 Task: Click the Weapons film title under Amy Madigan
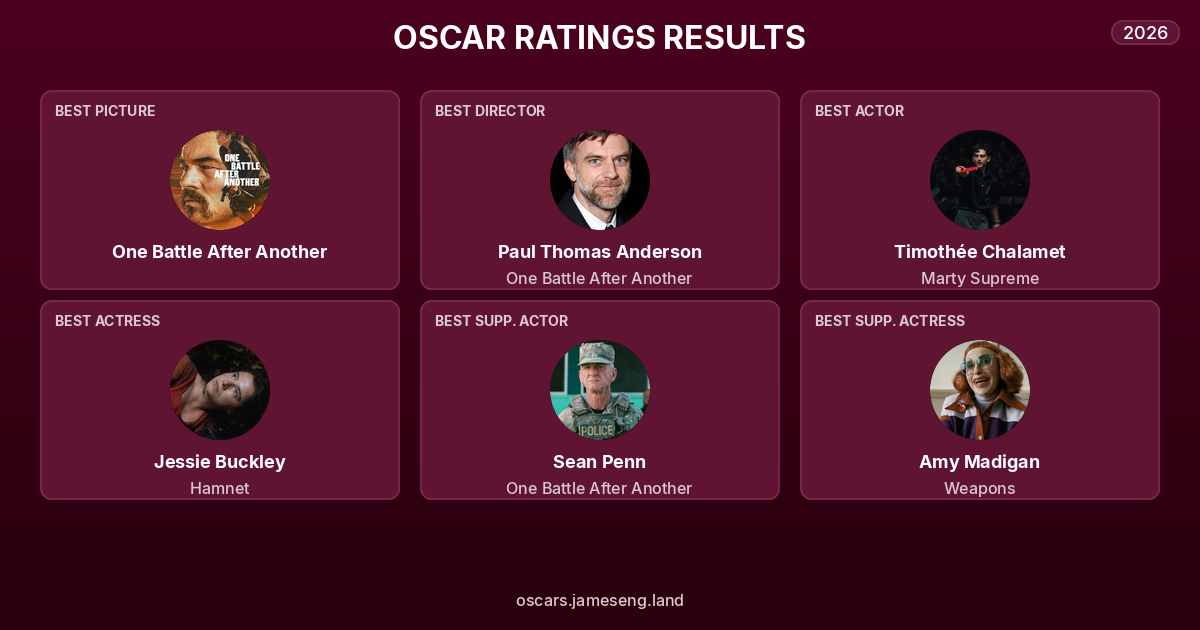pos(980,488)
